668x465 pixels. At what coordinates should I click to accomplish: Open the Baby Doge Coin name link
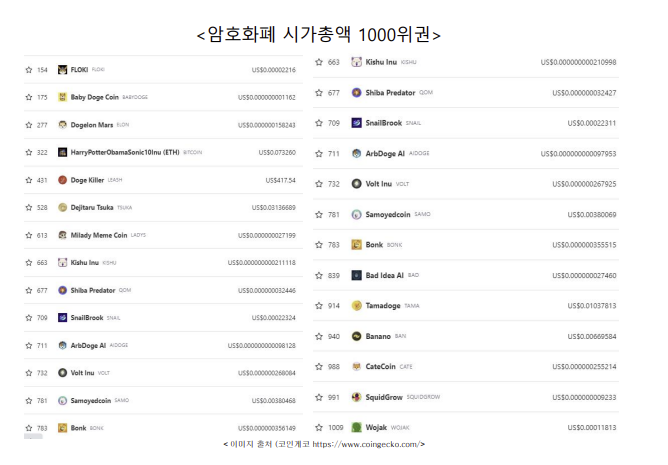tap(95, 97)
